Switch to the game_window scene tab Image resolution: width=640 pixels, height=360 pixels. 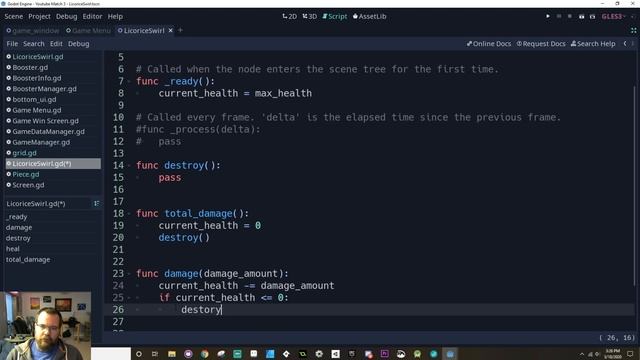33,31
